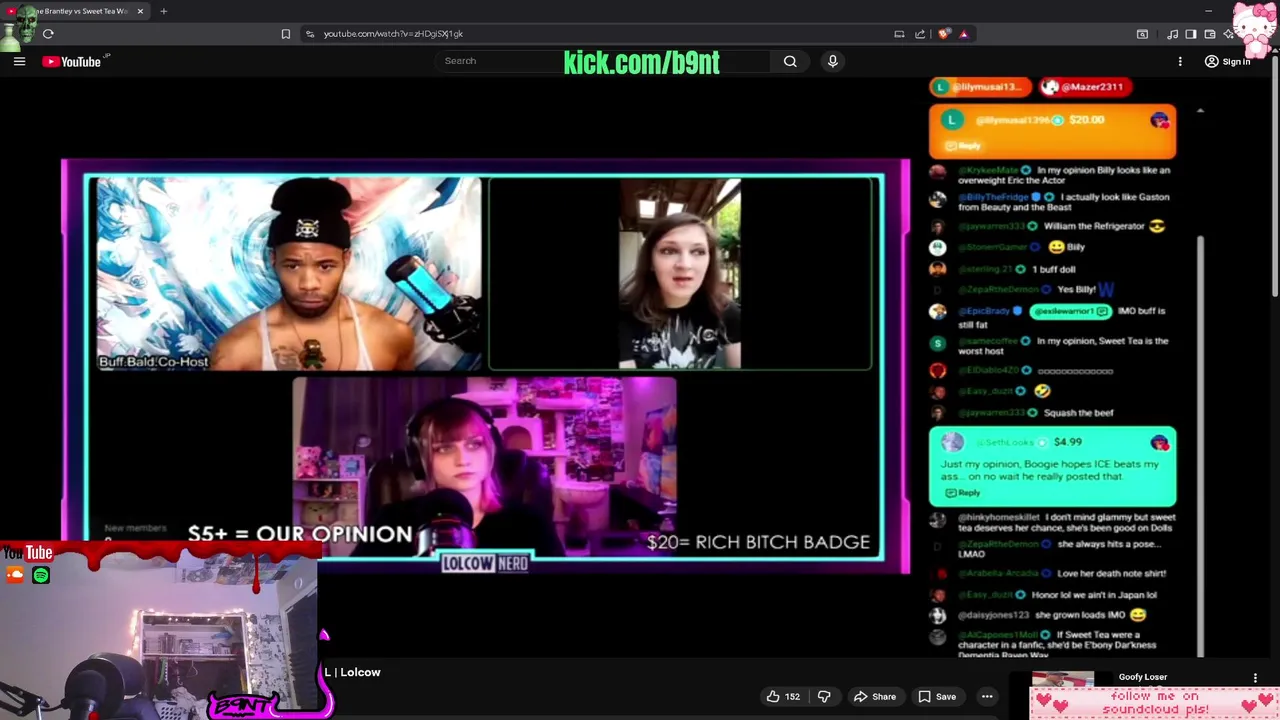Share this page from address bar icon
This screenshot has width=1280, height=720.
click(x=920, y=34)
